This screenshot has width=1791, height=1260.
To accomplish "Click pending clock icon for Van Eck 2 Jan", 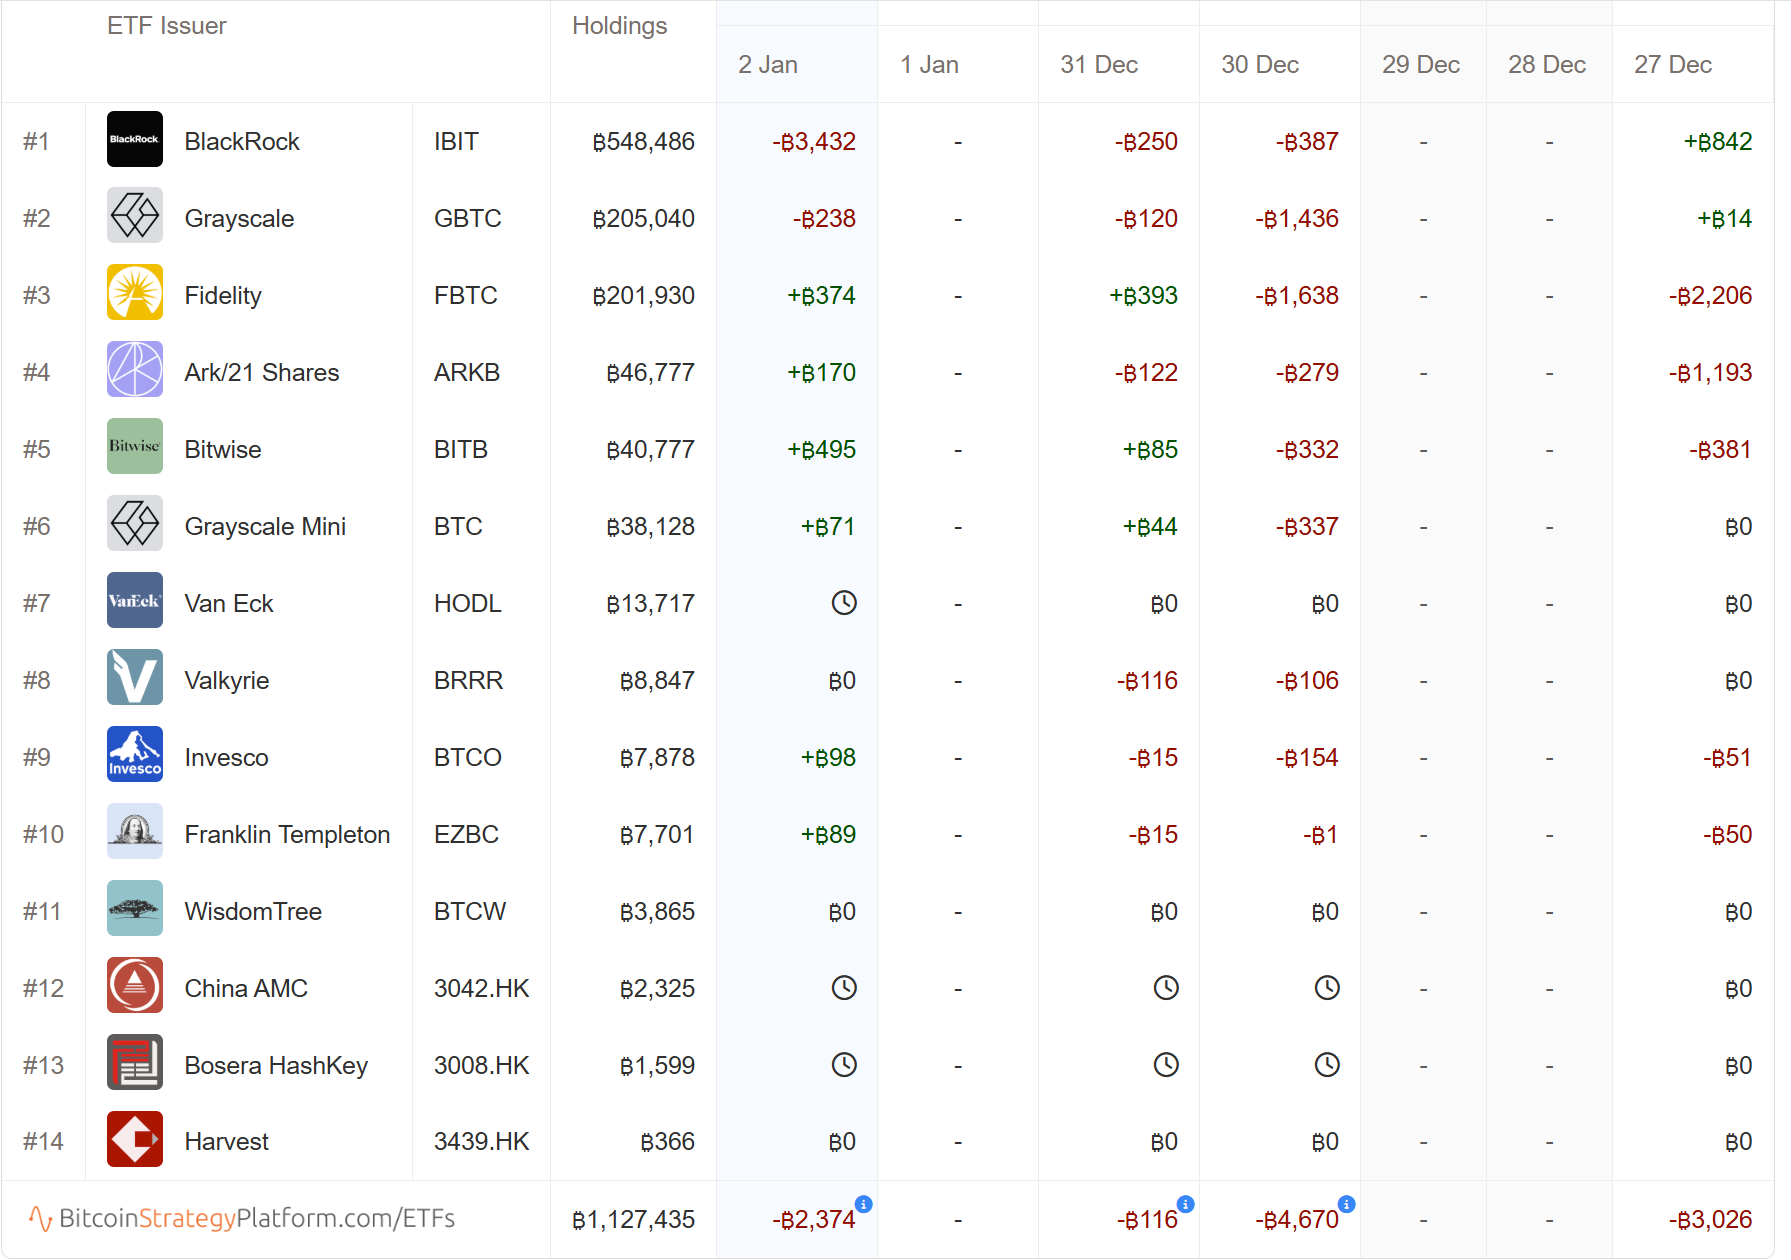I will coord(844,603).
